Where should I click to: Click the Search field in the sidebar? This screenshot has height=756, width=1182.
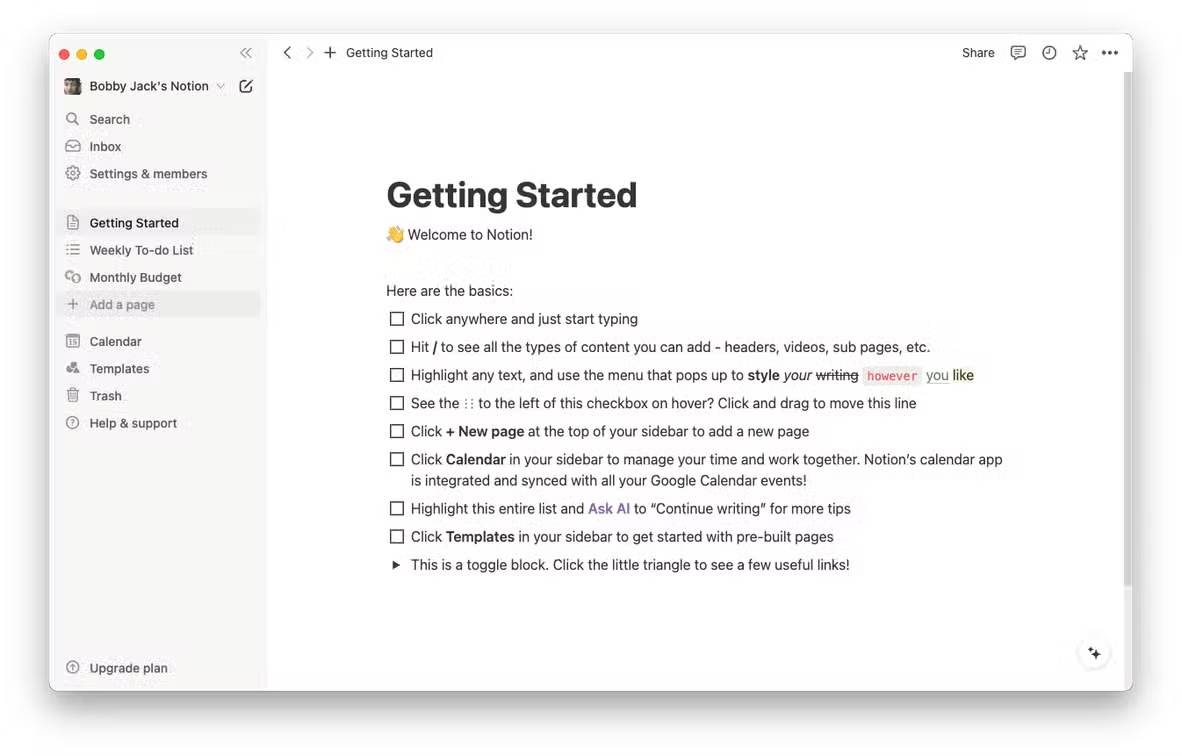tap(109, 119)
